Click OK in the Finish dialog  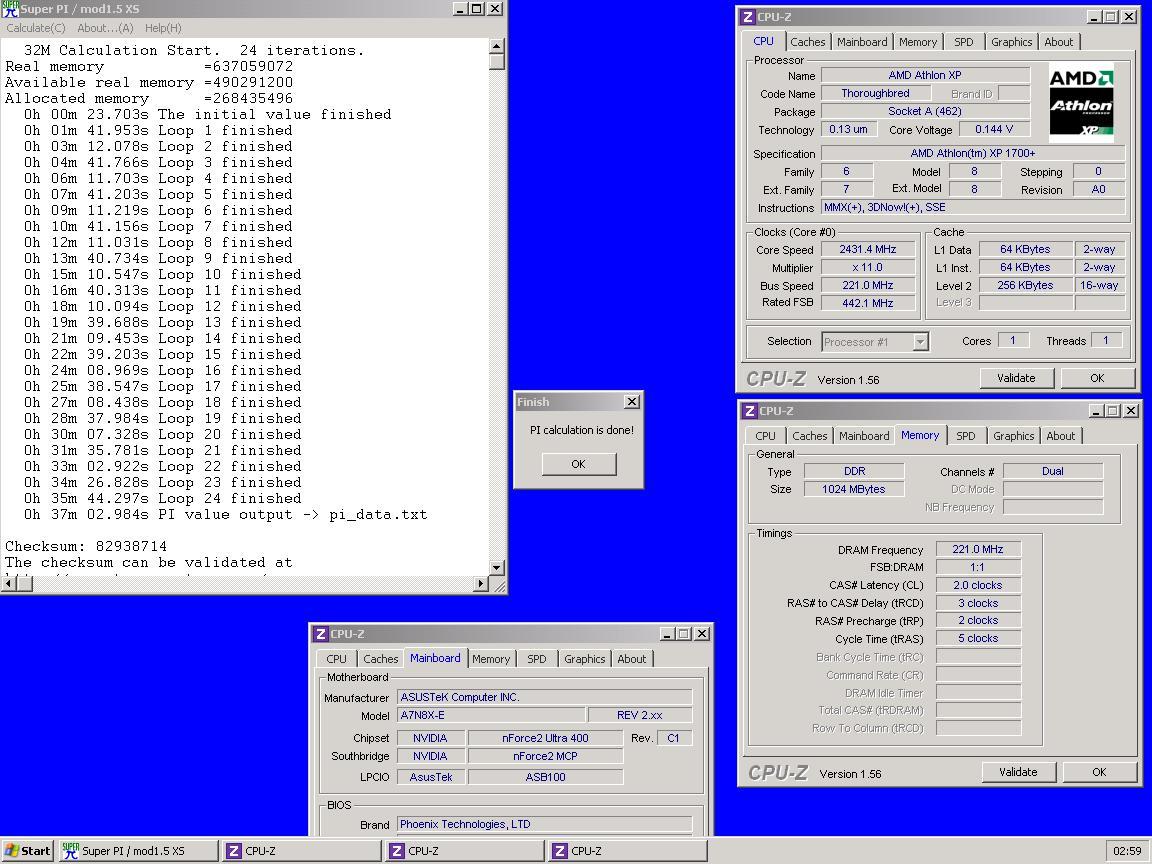pyautogui.click(x=579, y=464)
